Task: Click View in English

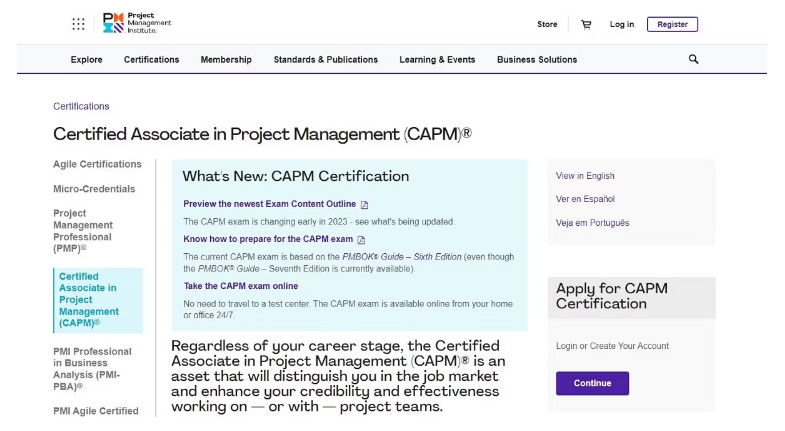Action: coord(585,176)
